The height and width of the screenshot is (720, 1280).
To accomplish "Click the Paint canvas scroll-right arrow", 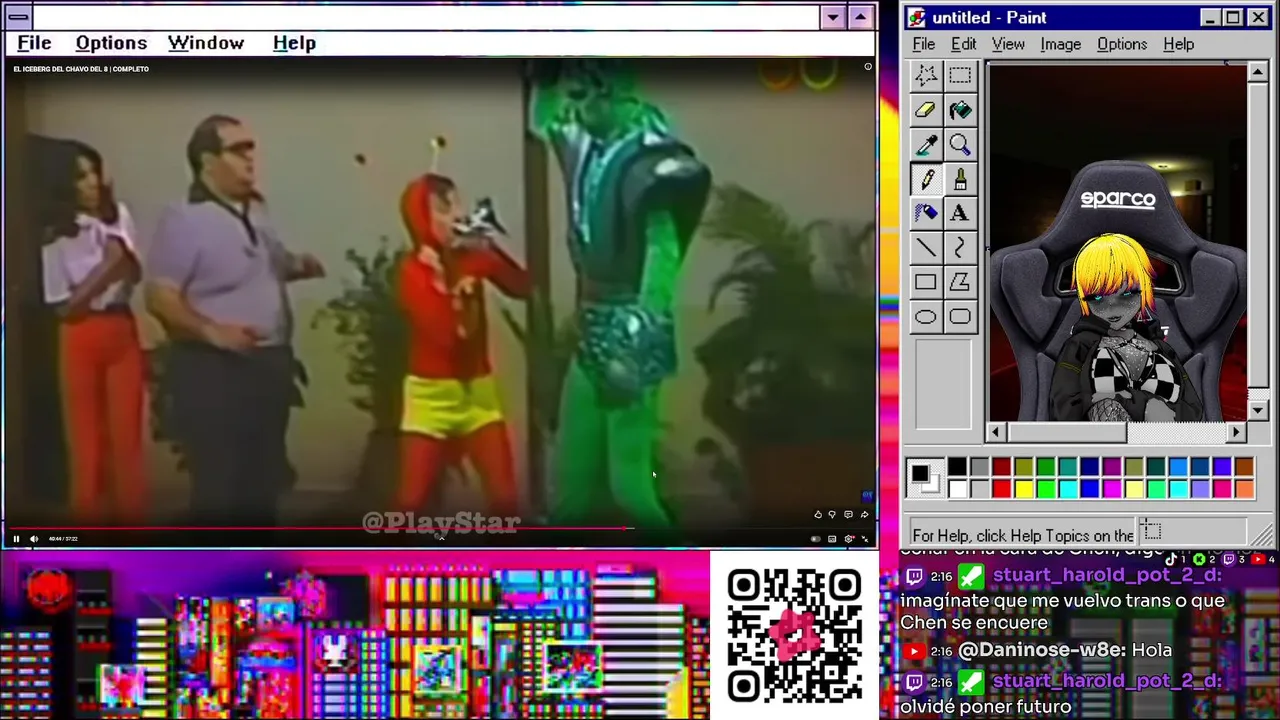I will 1237,432.
